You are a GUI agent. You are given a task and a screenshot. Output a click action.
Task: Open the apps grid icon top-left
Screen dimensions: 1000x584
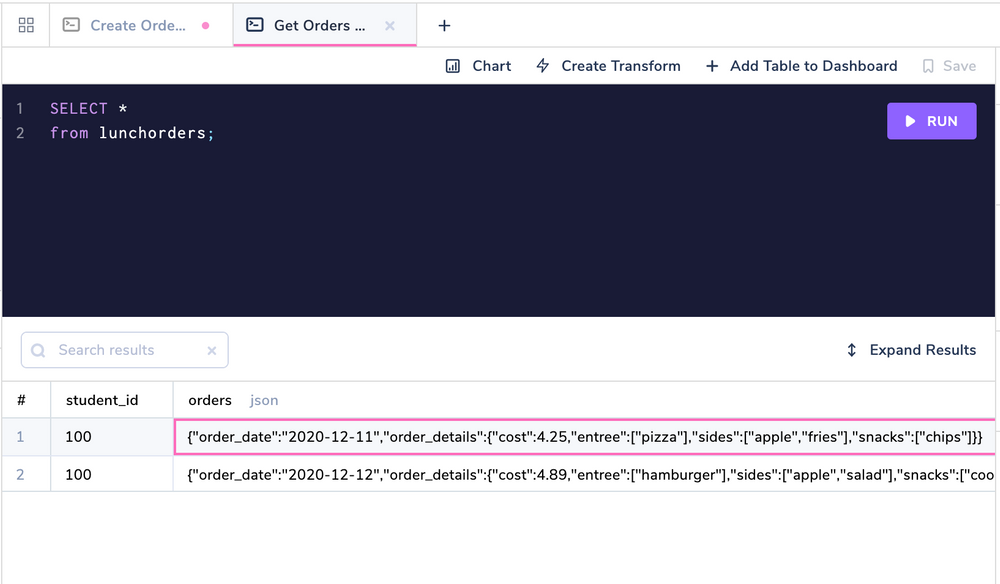pyautogui.click(x=25, y=25)
